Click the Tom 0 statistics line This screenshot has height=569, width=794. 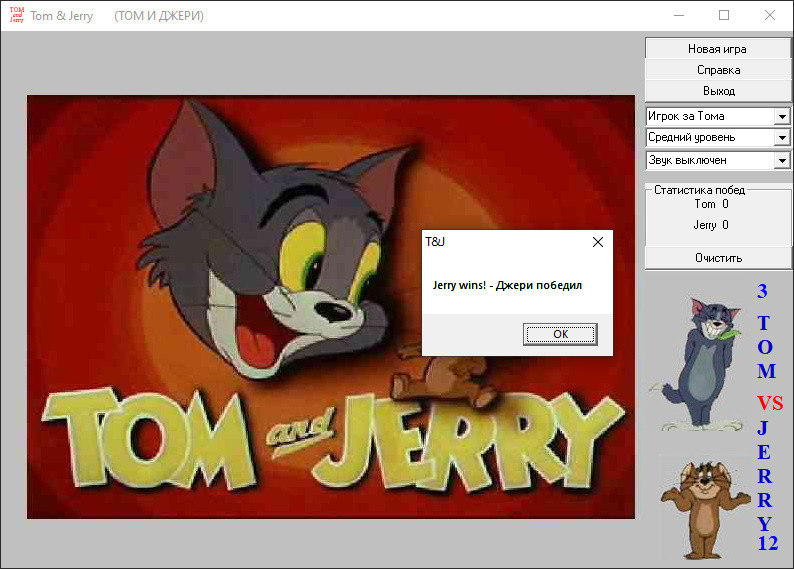711,204
